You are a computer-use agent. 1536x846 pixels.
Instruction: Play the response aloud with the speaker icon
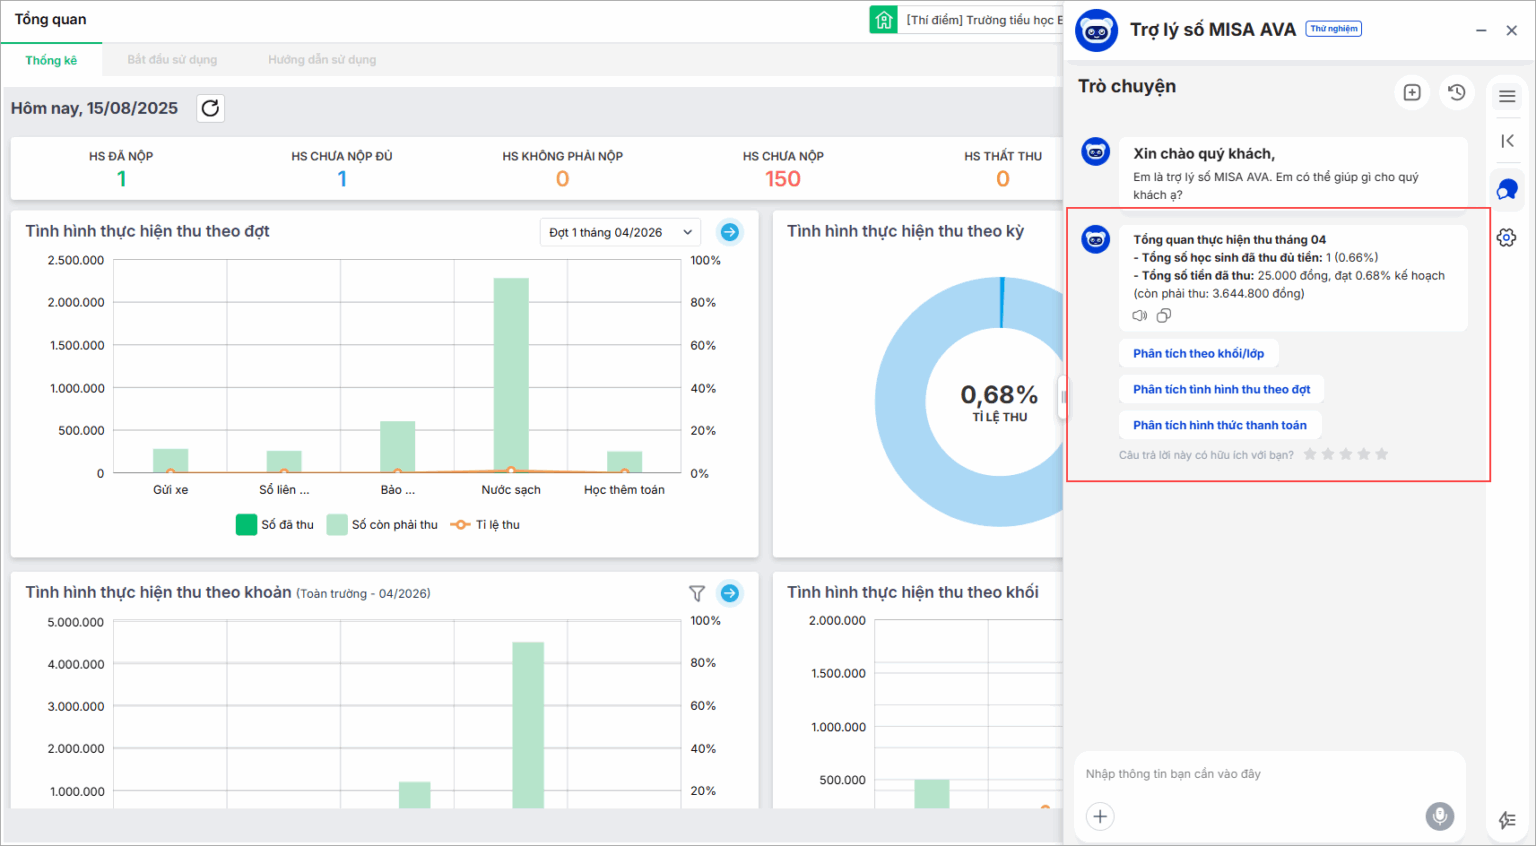click(1140, 316)
